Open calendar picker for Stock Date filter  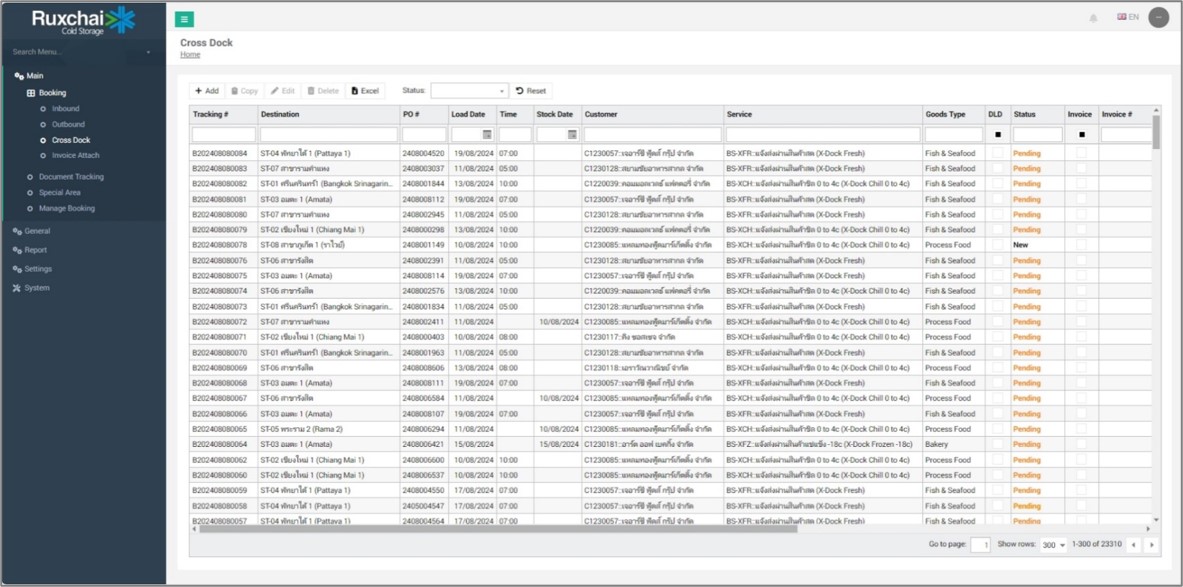(x=573, y=134)
